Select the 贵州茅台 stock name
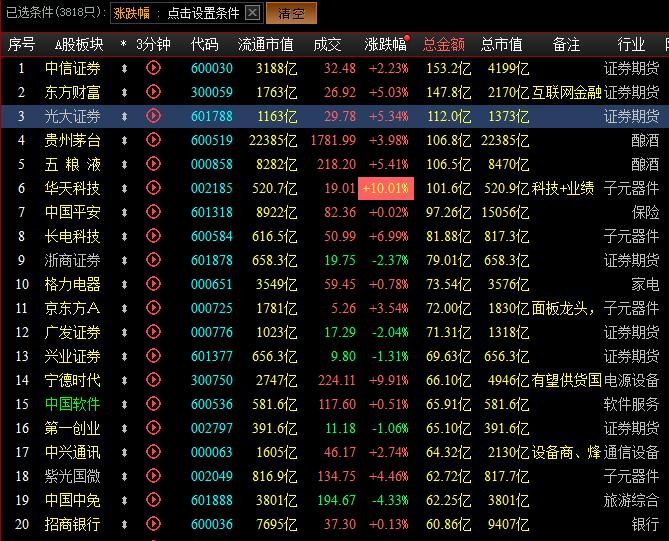This screenshot has height=541, width=669. click(x=73, y=140)
